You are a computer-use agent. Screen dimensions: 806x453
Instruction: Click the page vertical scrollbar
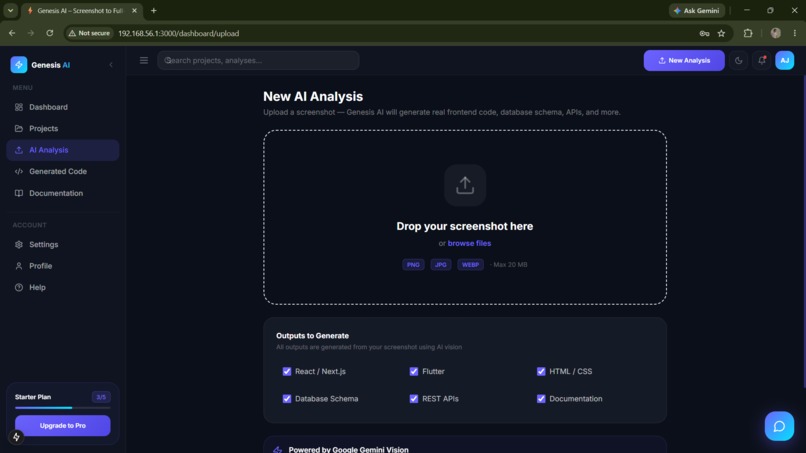click(804, 231)
